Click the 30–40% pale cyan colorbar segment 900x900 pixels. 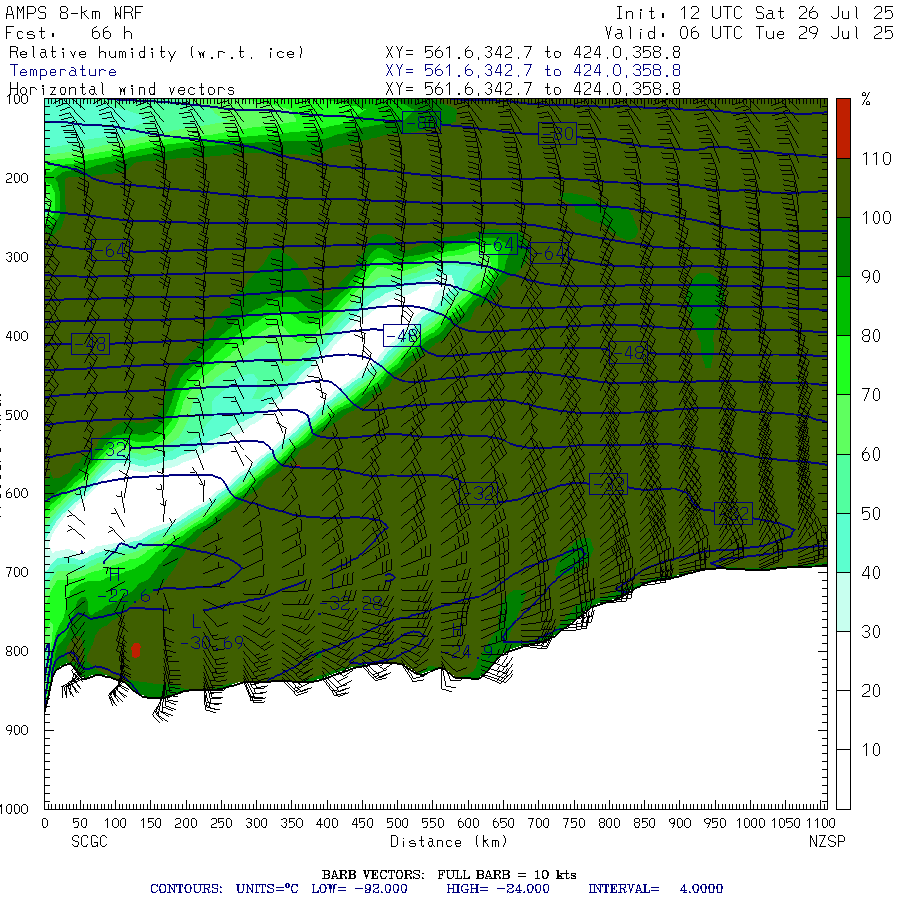pyautogui.click(x=843, y=602)
